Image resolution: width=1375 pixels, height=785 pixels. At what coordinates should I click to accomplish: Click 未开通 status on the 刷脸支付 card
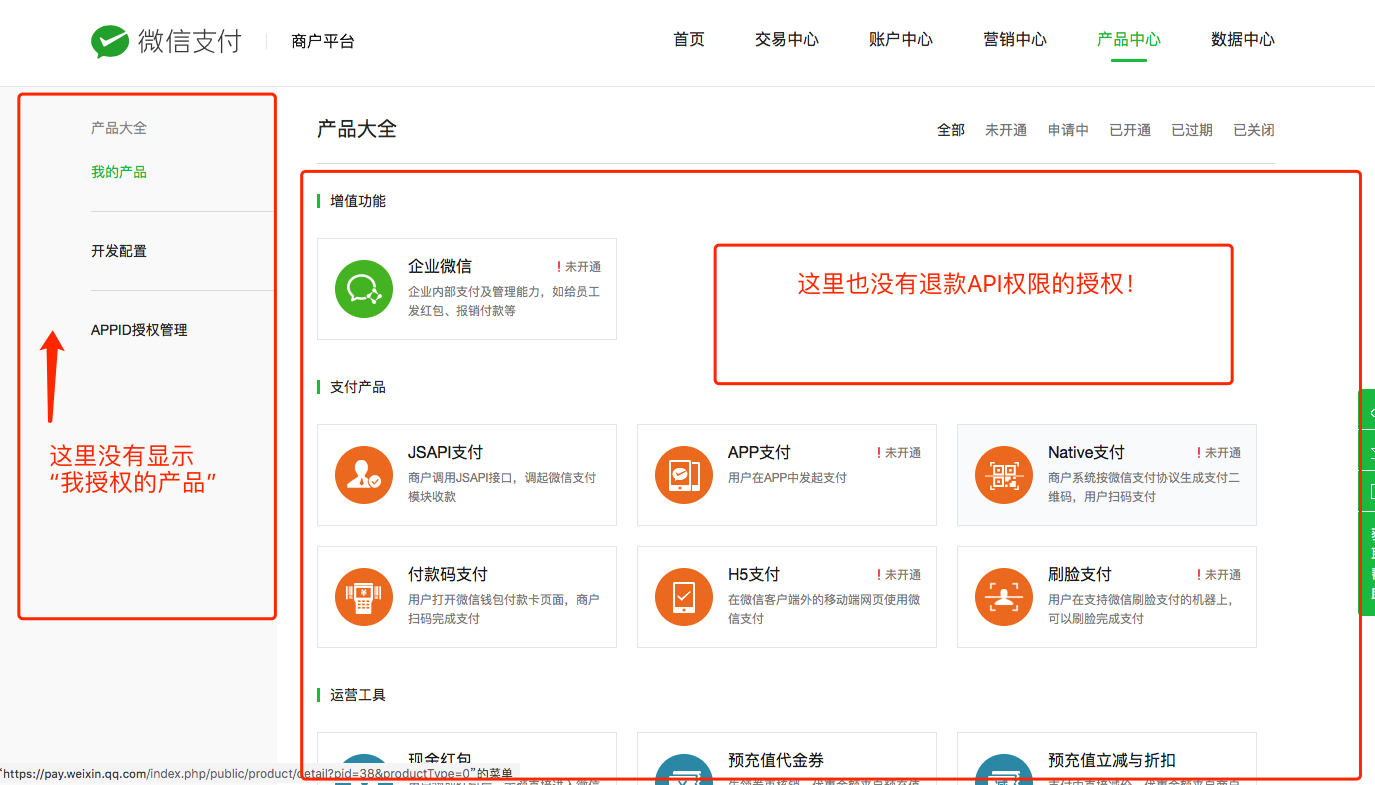[x=1219, y=575]
